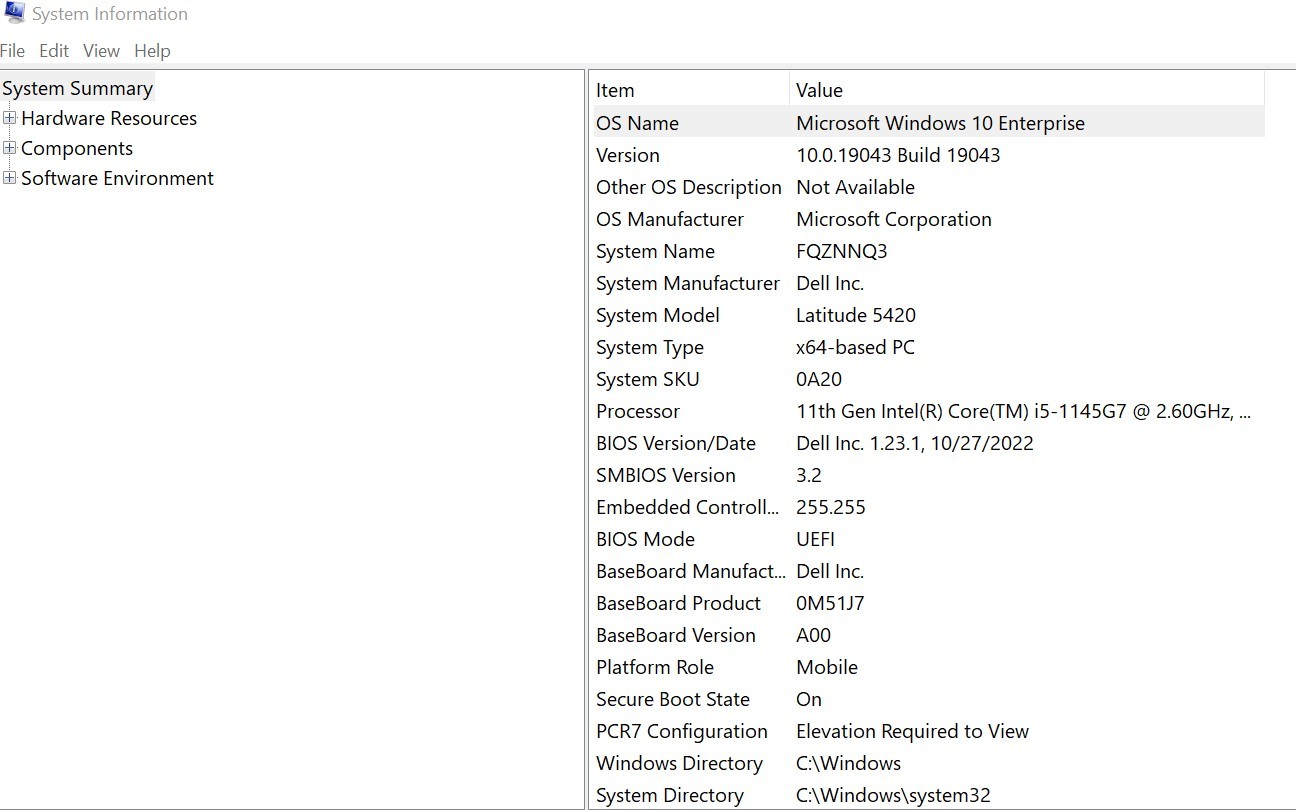This screenshot has width=1296, height=810.
Task: Select the Hardware Resources tree item
Action: click(109, 118)
